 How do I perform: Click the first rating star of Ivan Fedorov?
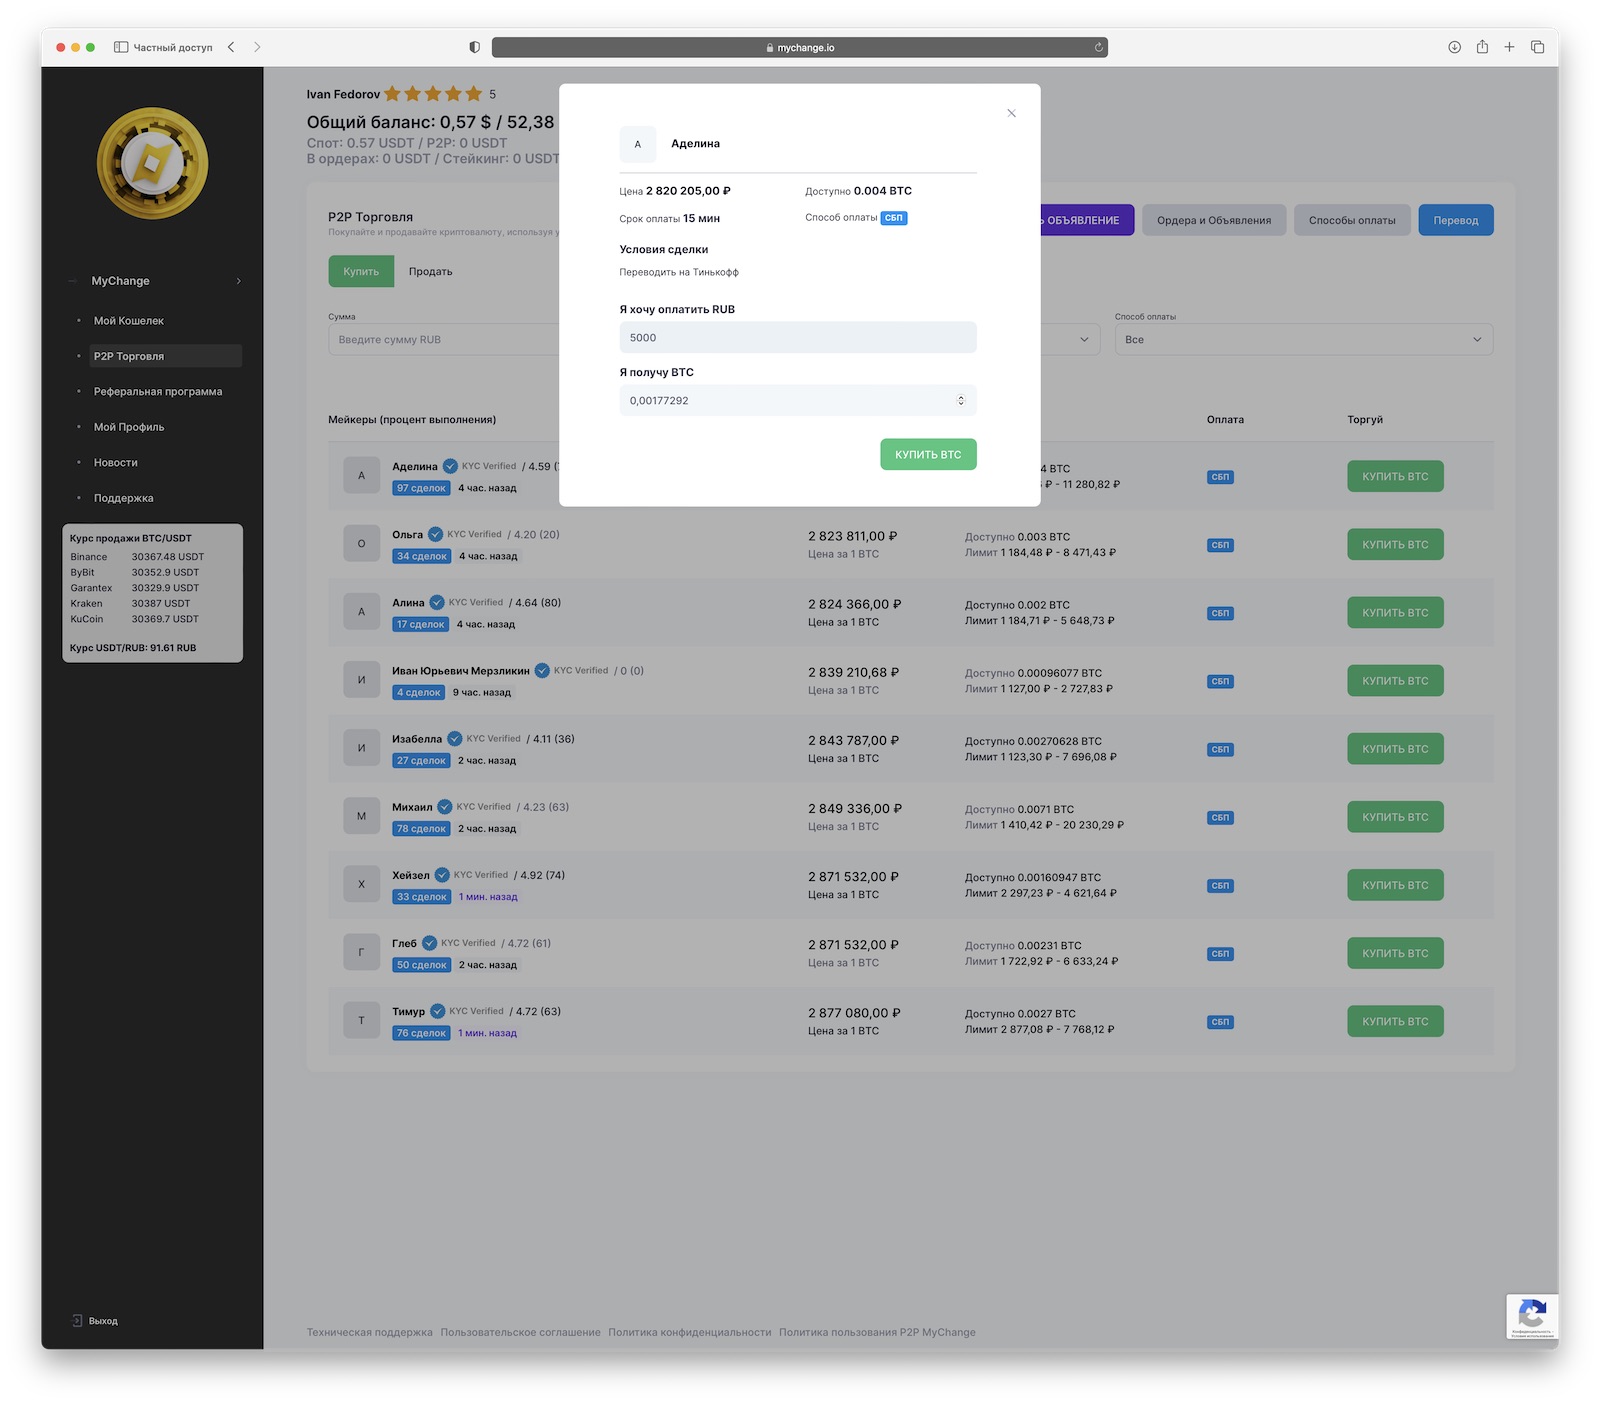coord(392,94)
